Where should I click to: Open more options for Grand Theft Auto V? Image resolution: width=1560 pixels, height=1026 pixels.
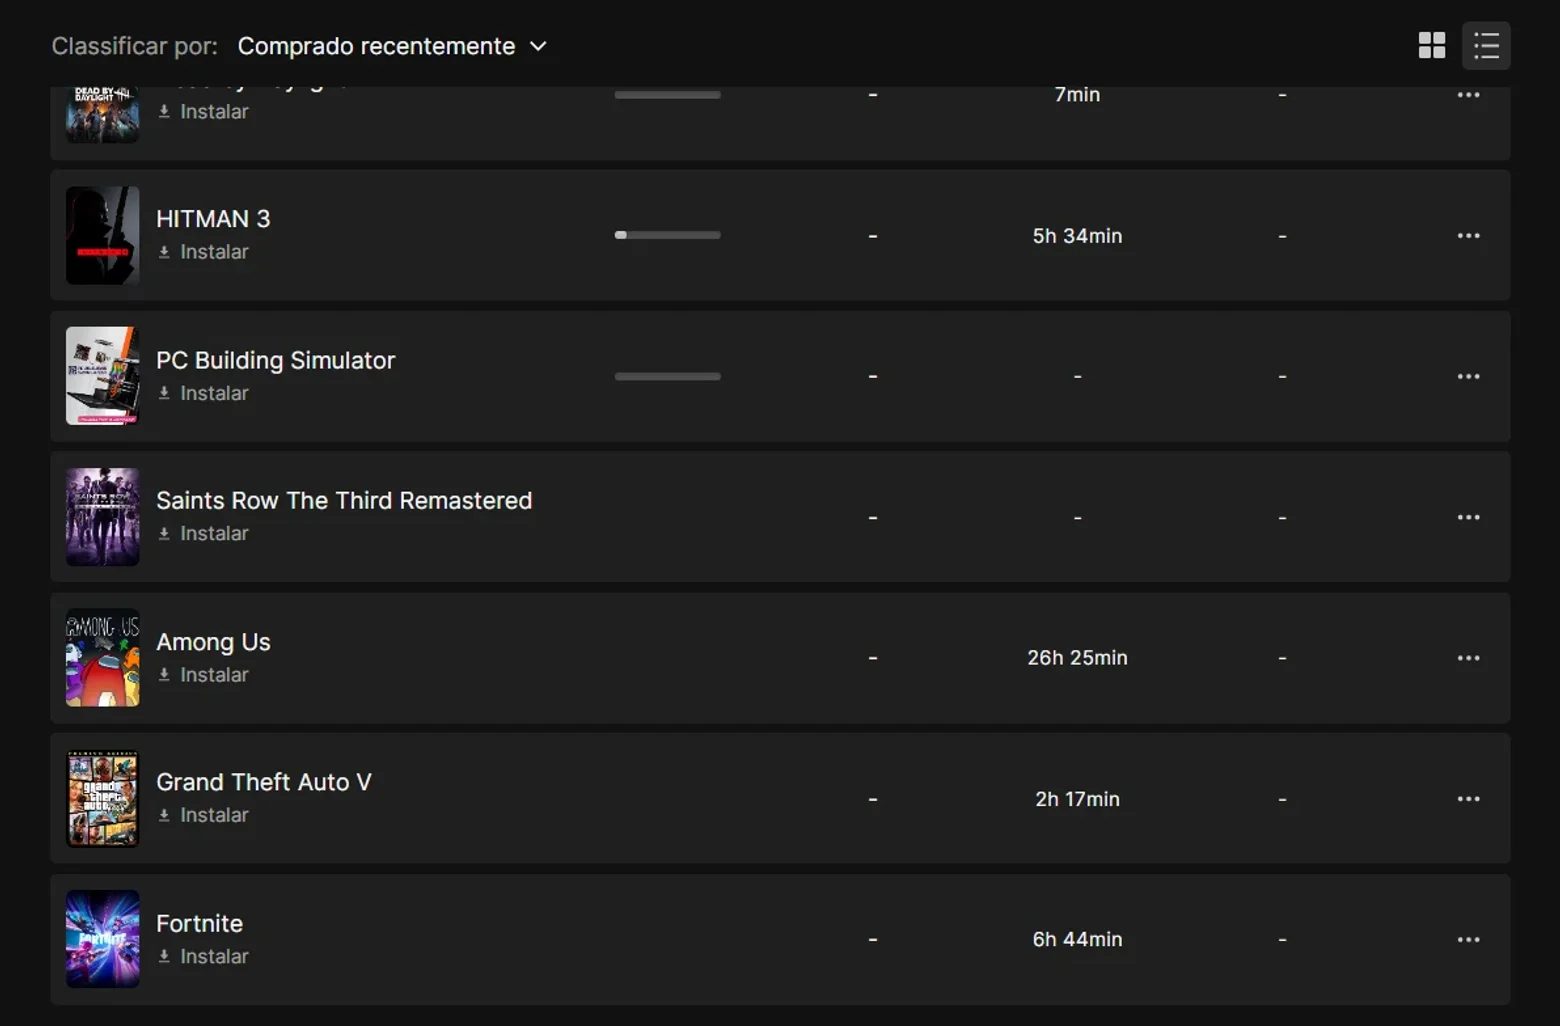click(1468, 799)
